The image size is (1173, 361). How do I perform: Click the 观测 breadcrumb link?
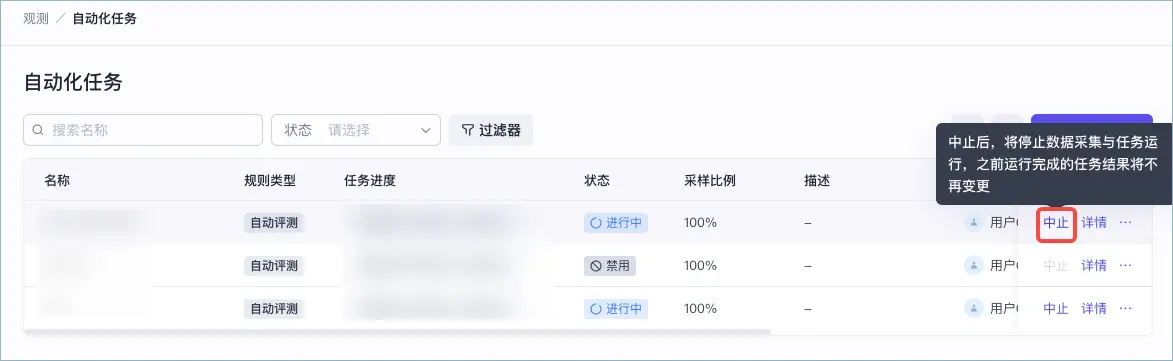click(36, 19)
